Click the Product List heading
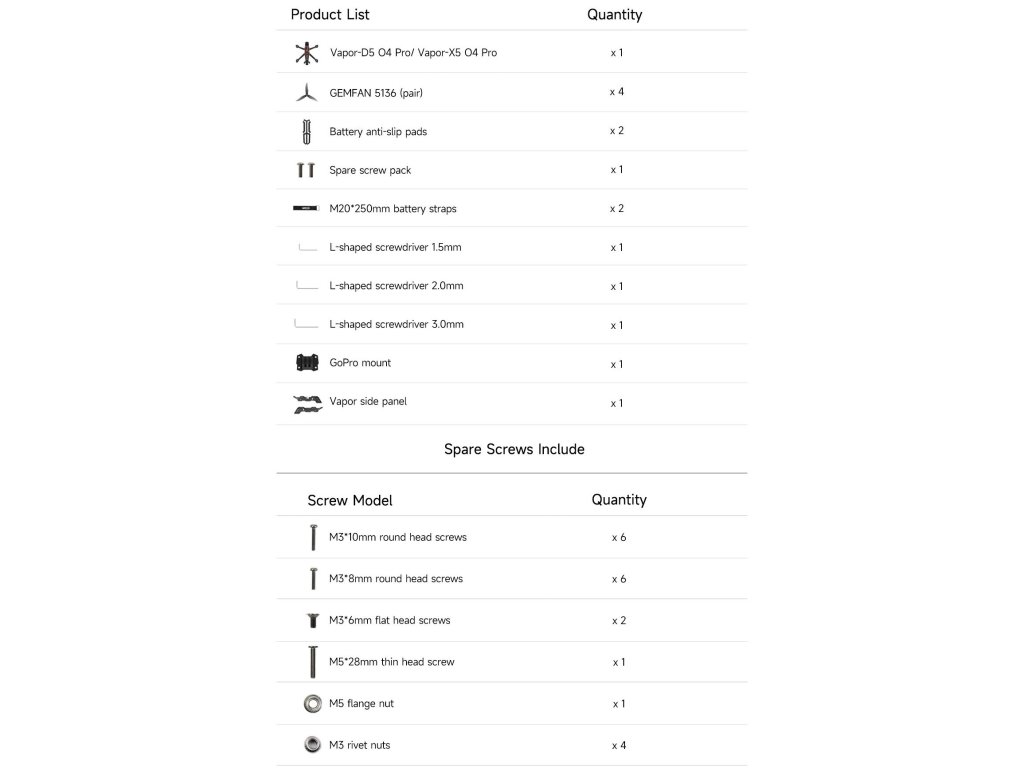Image resolution: width=1024 pixels, height=768 pixels. [x=330, y=15]
